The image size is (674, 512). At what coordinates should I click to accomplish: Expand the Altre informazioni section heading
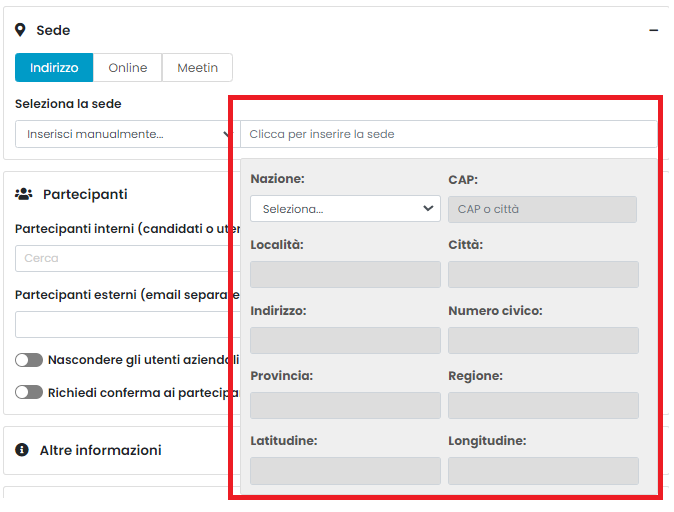(x=101, y=450)
